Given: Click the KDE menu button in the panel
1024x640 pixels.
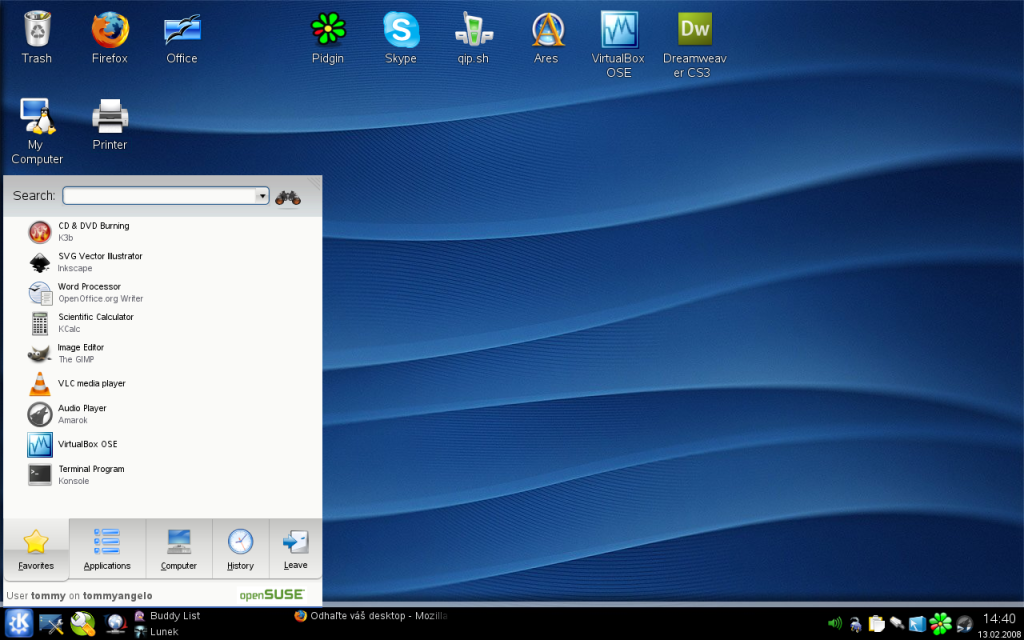Looking at the screenshot, I should coord(17,624).
